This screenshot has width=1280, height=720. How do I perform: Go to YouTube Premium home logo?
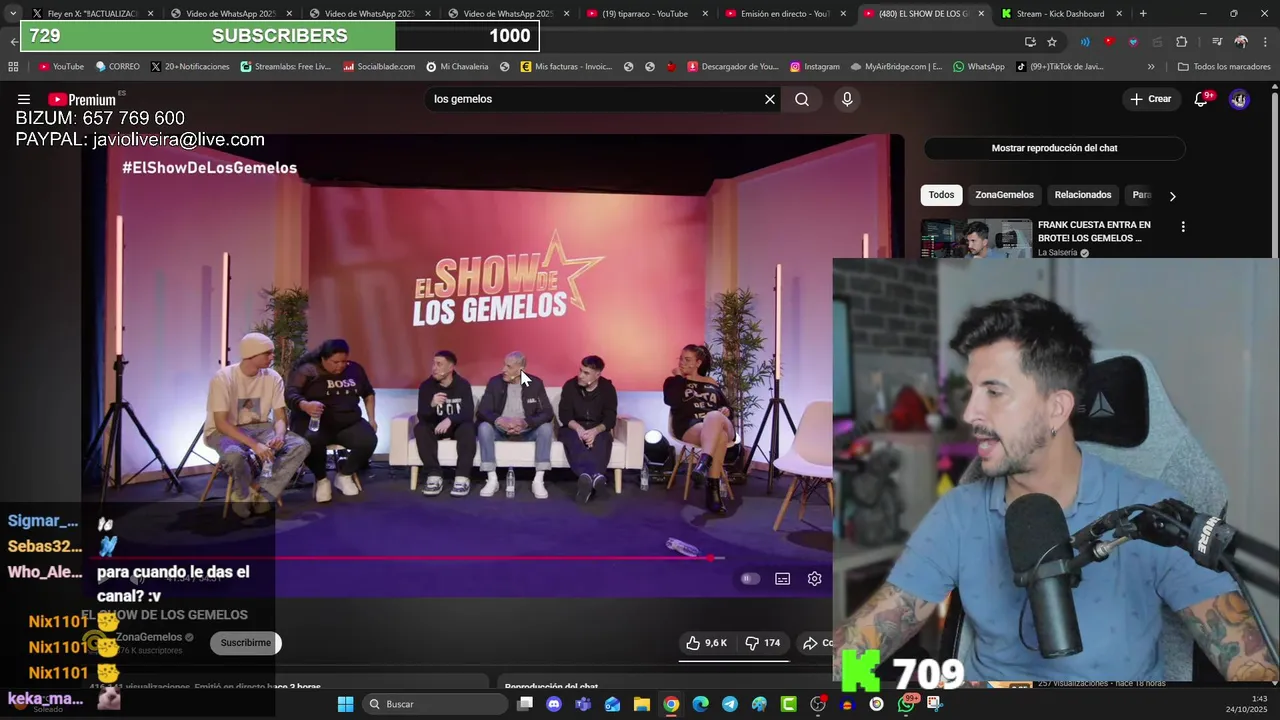(82, 99)
